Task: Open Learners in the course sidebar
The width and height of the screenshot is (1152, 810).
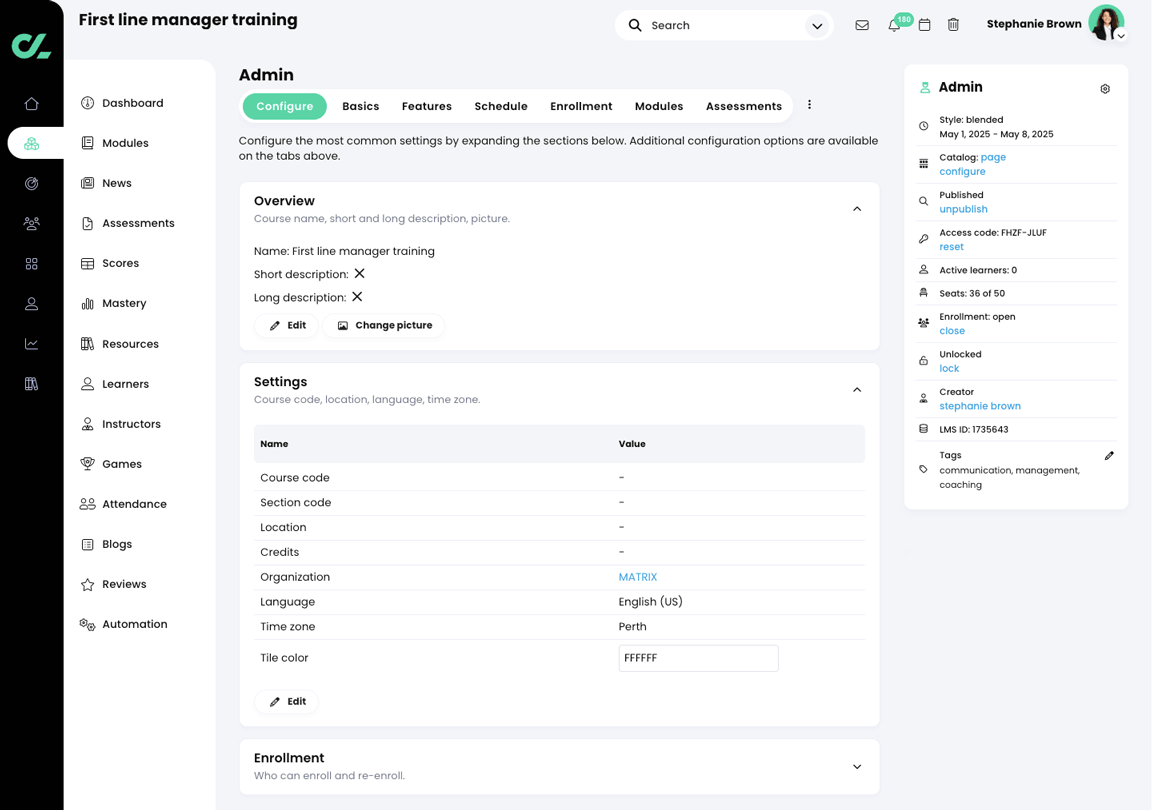Action: pos(115,384)
